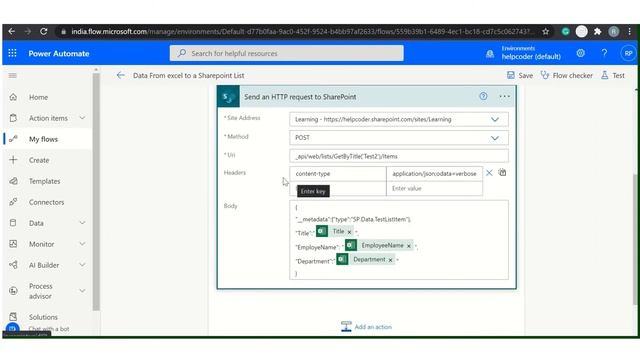Open the help question mark in header
This screenshot has width=640, height=360.
(604, 53)
